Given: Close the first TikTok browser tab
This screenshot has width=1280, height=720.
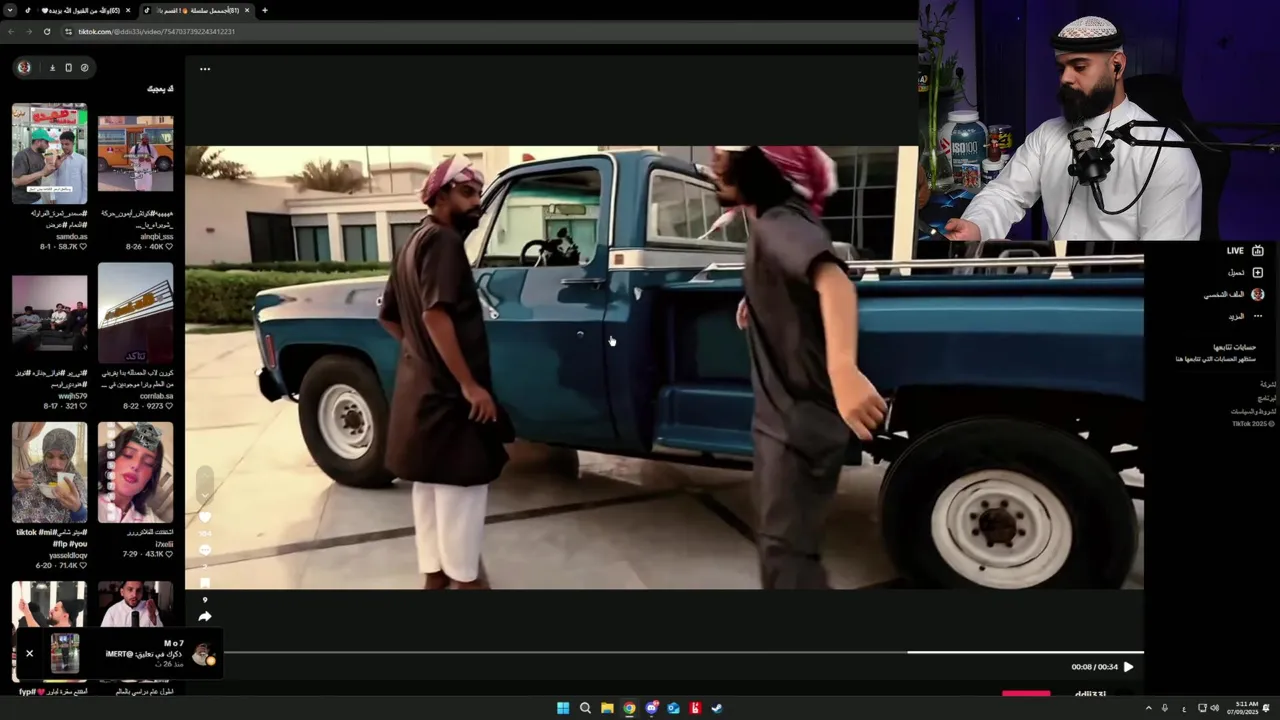Looking at the screenshot, I should (128, 10).
